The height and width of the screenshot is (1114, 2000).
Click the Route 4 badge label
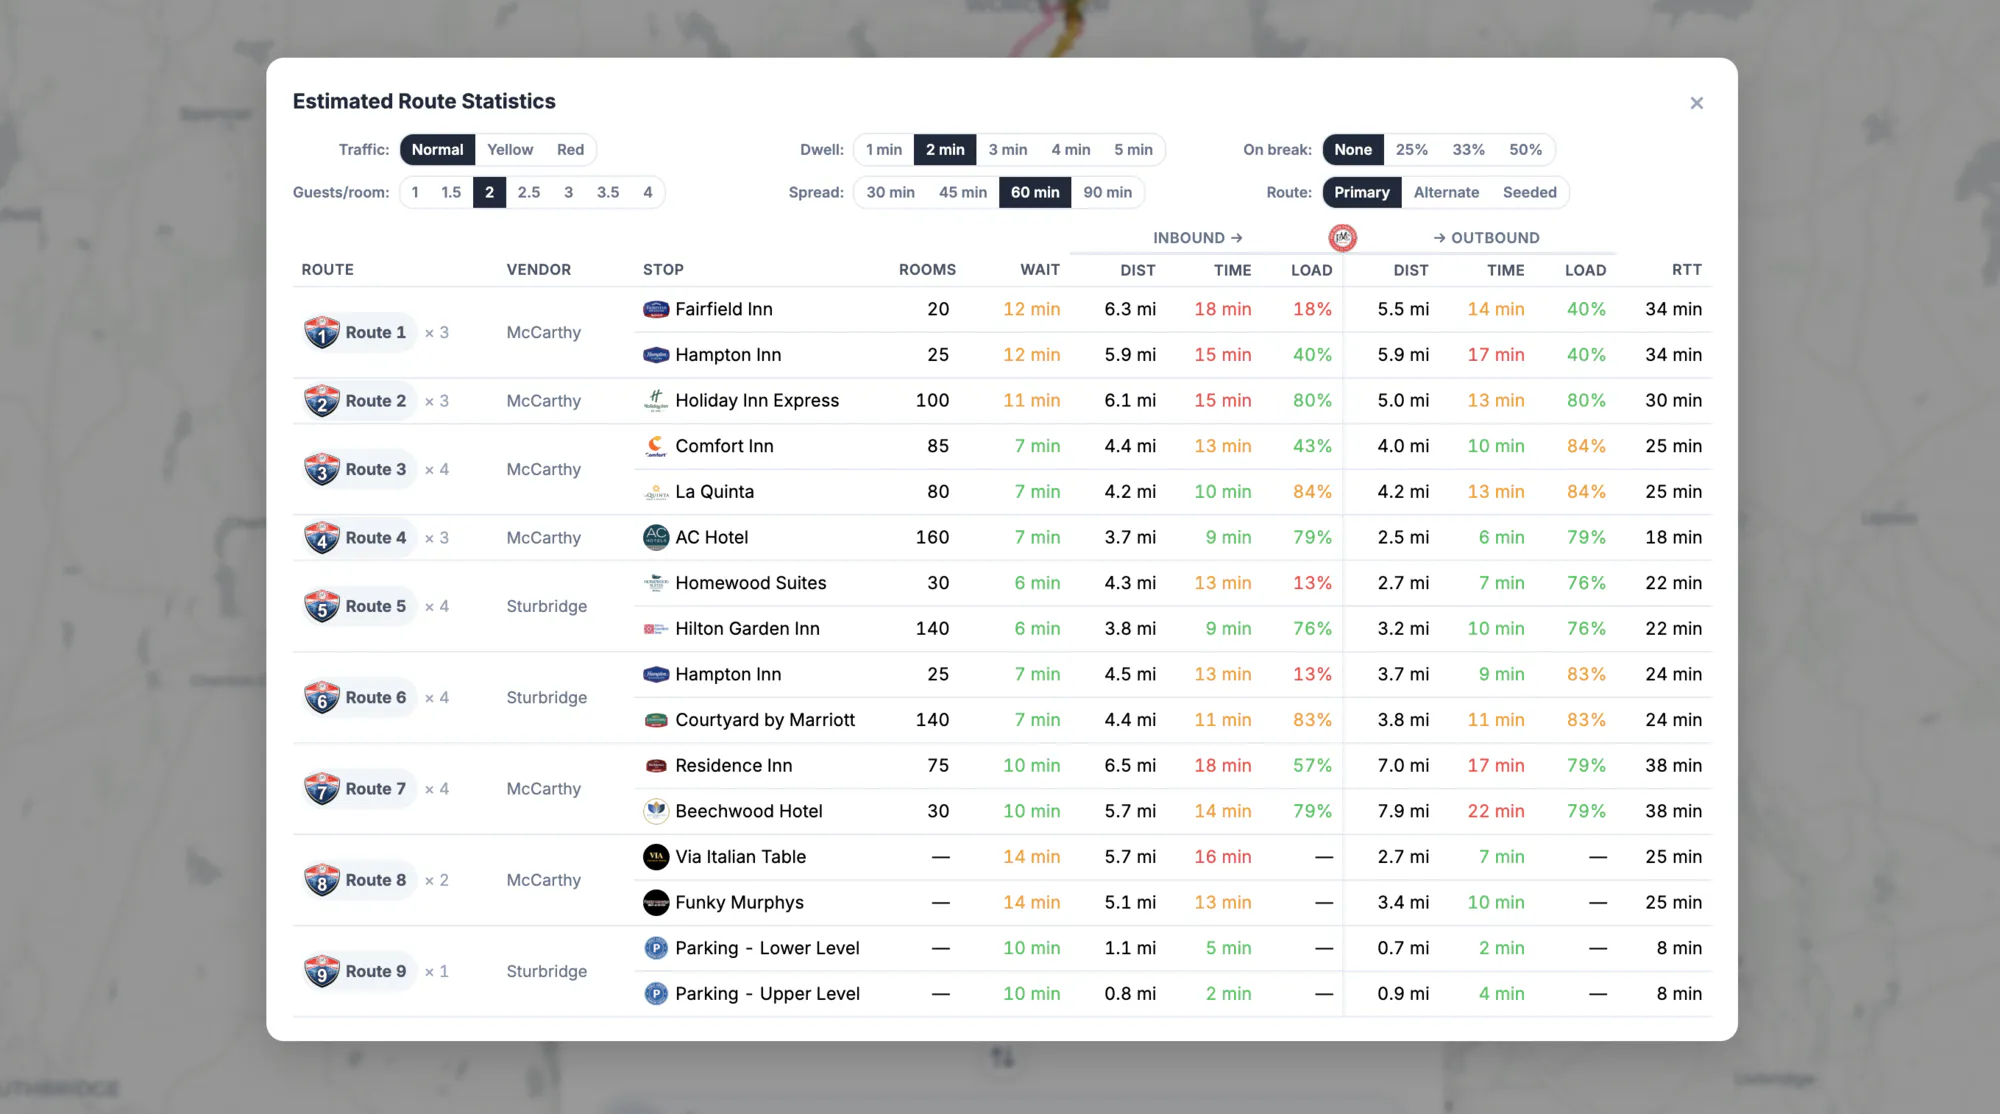click(x=376, y=538)
